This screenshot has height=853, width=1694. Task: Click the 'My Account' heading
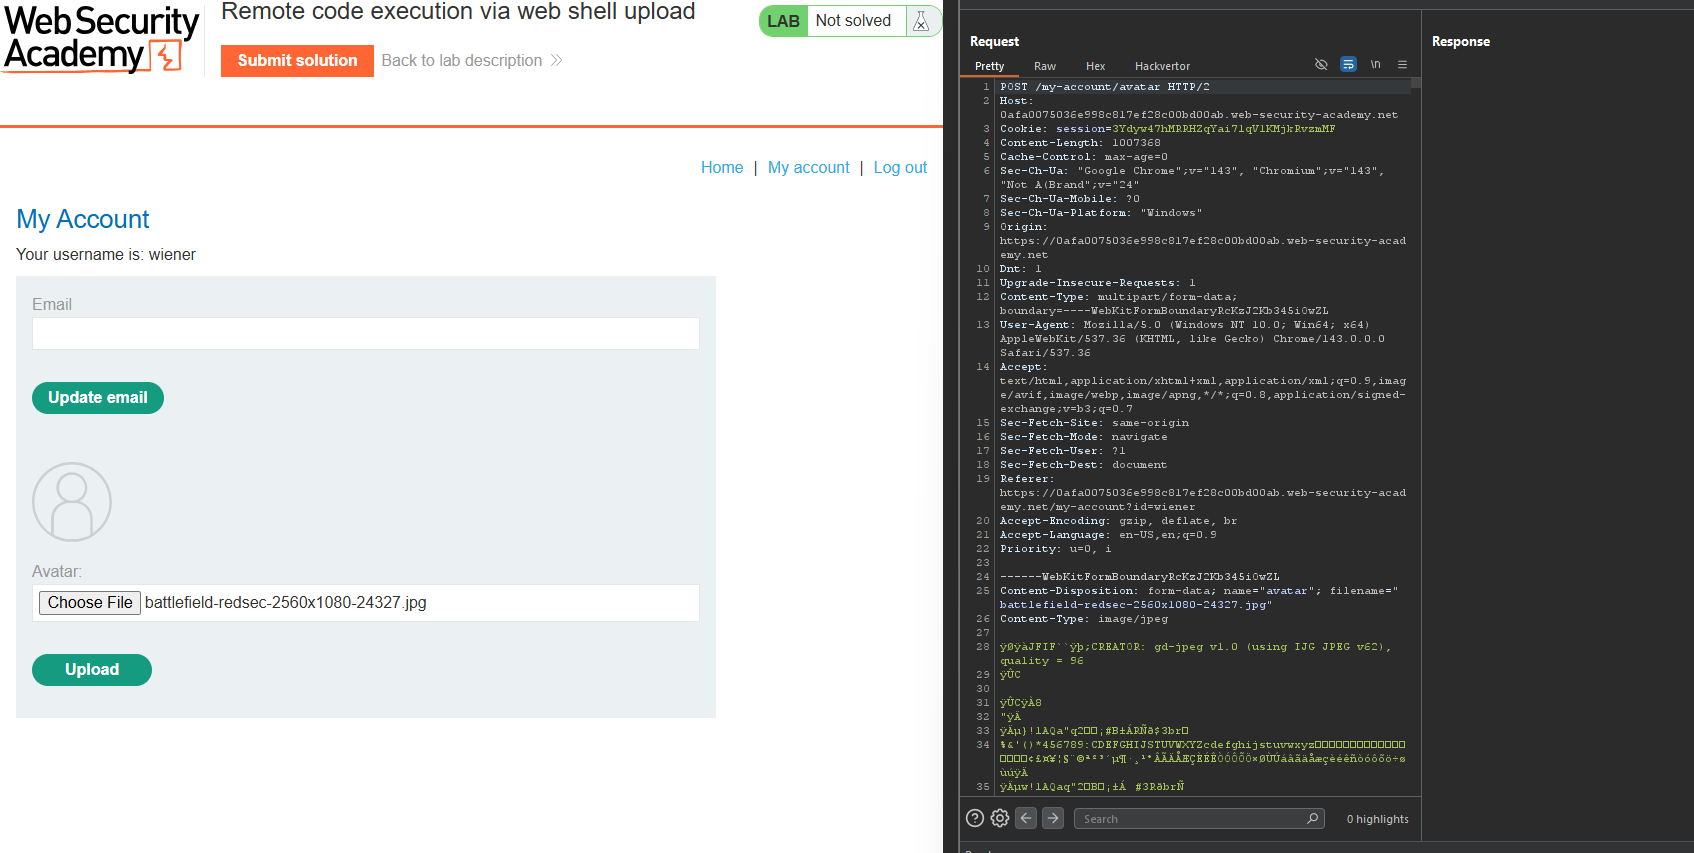point(83,219)
